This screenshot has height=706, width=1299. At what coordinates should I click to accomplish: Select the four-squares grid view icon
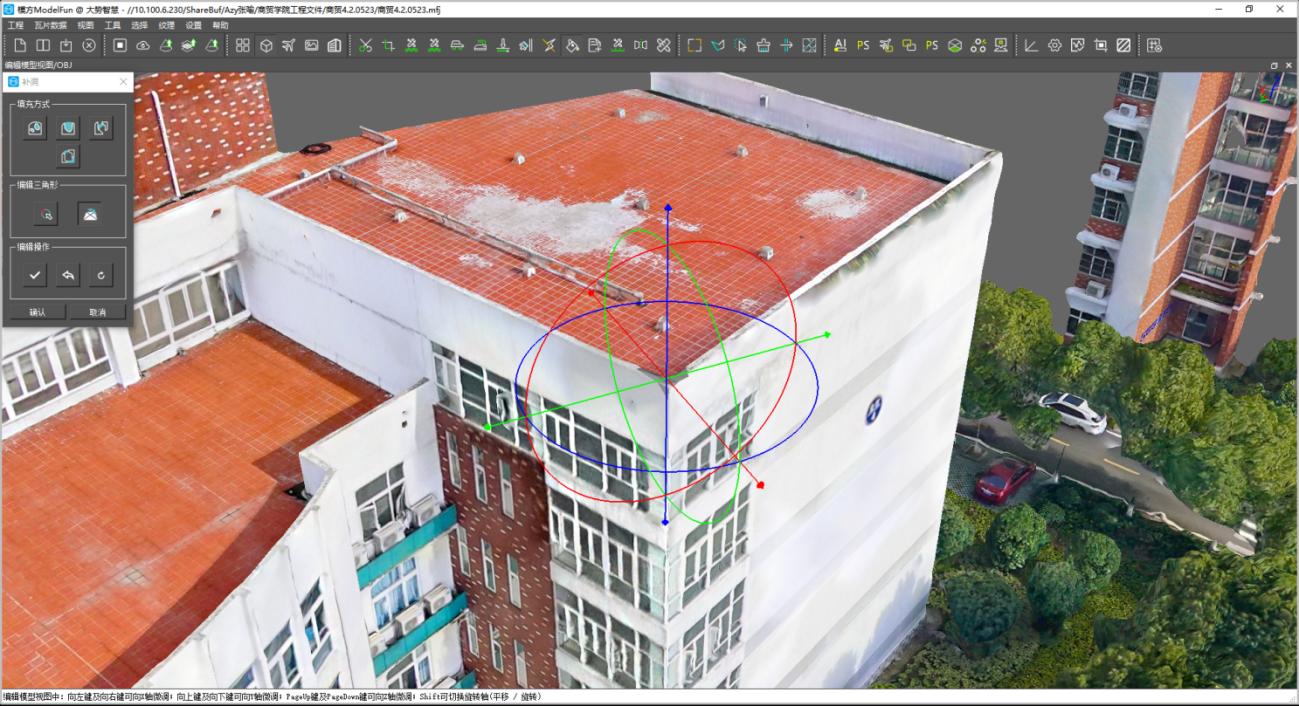[x=243, y=45]
